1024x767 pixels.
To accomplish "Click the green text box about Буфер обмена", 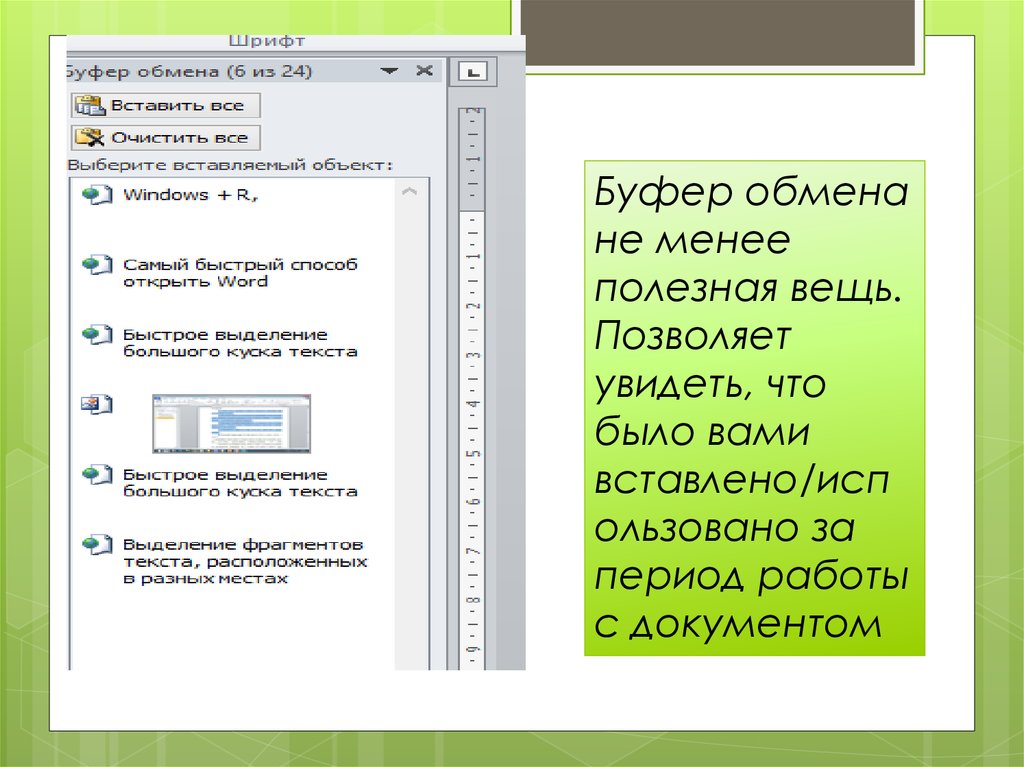I will click(x=755, y=408).
